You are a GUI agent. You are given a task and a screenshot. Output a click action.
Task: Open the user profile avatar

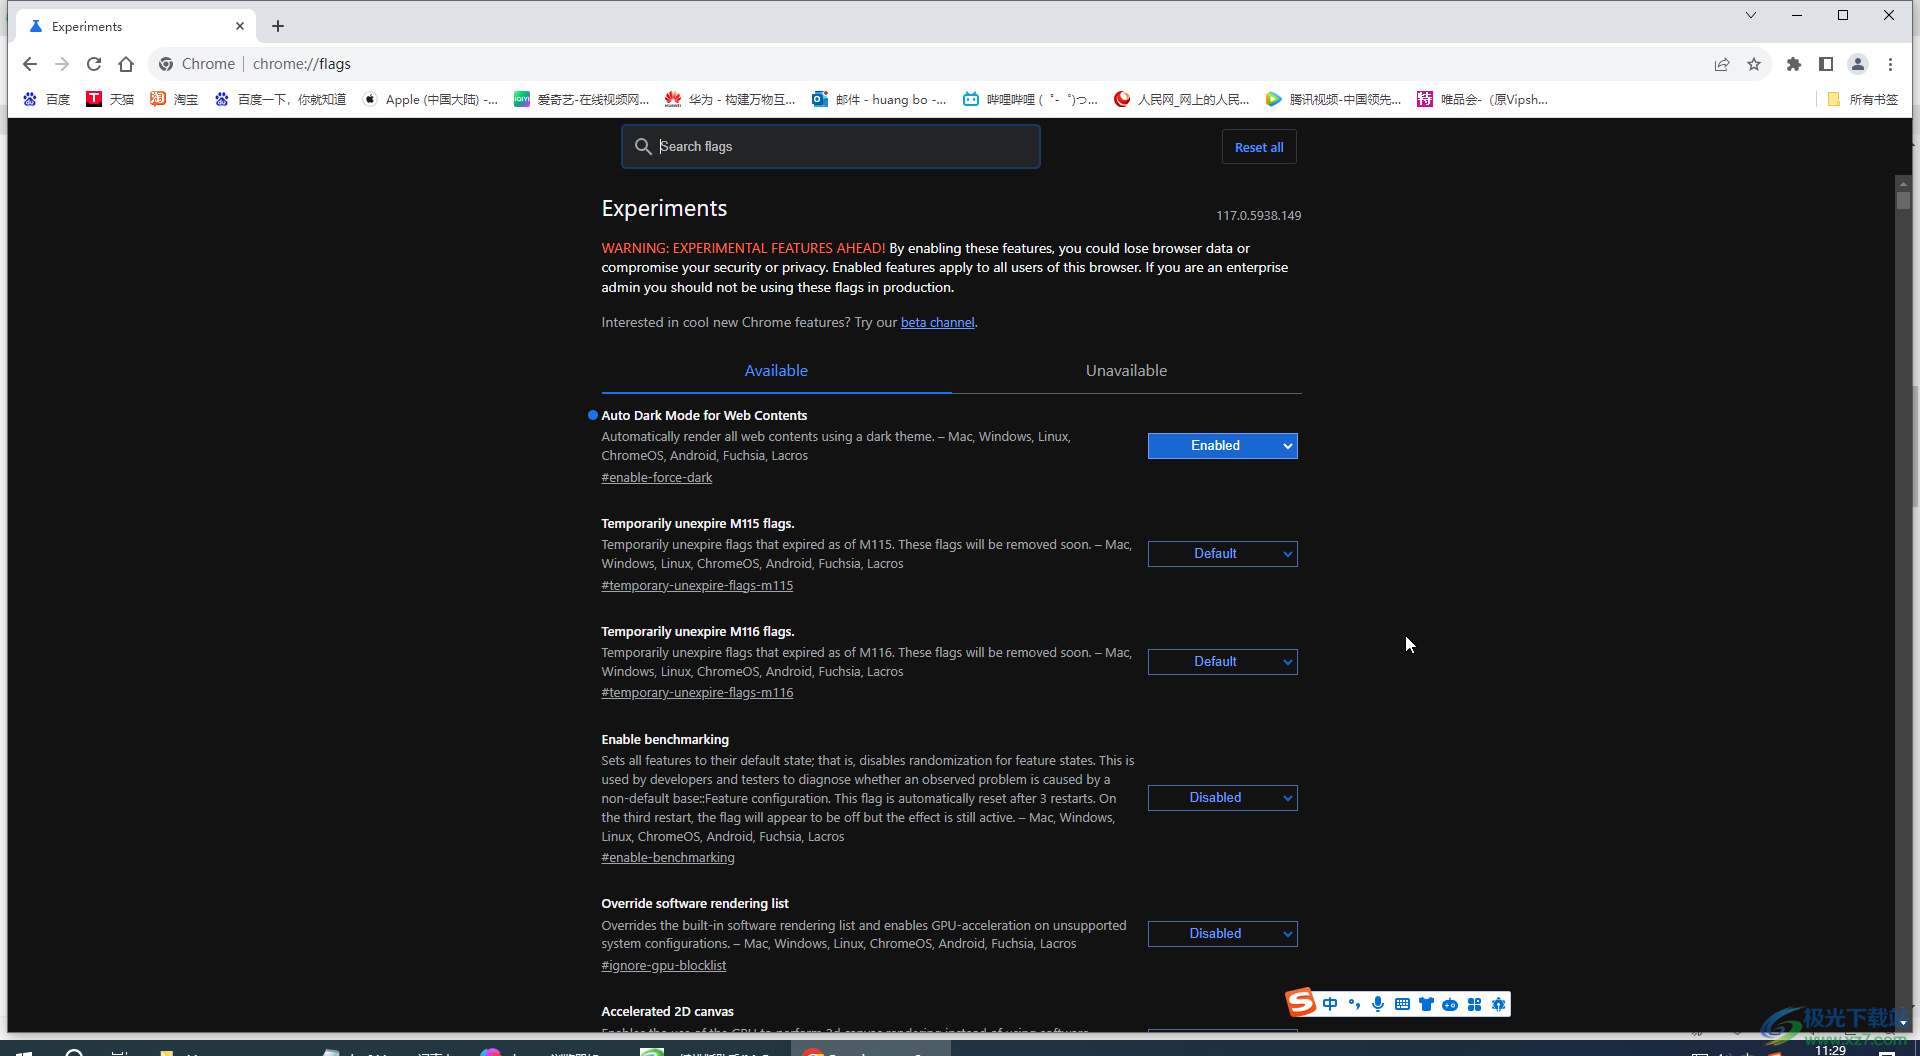coord(1858,64)
